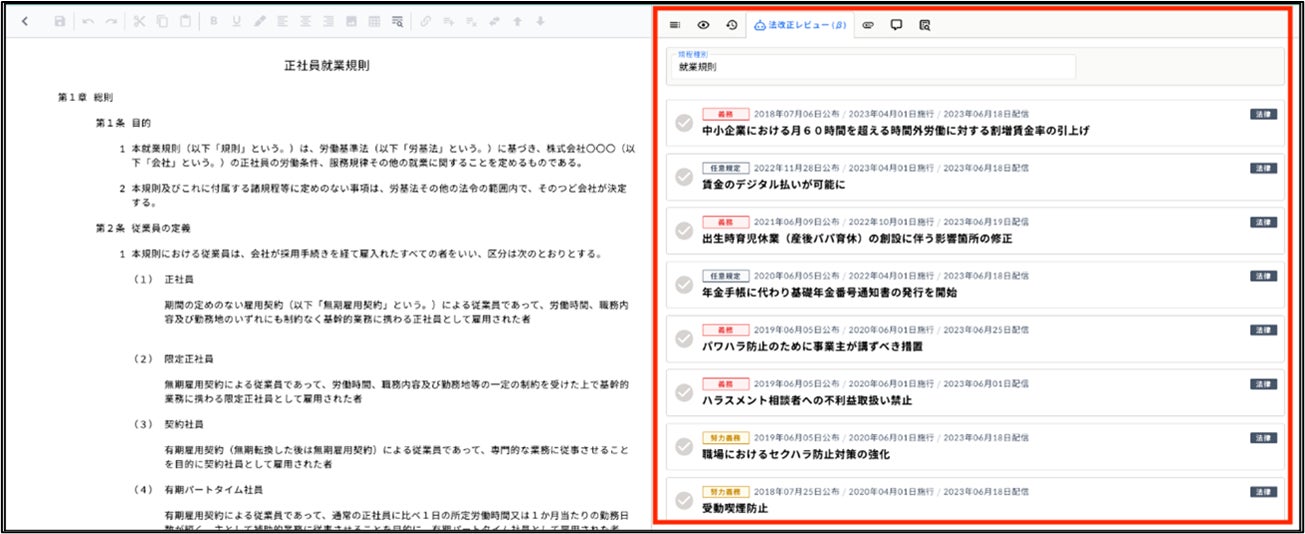This screenshot has height=534, width=1305.
Task: Open the find-in-document search icon
Action: coord(397,21)
